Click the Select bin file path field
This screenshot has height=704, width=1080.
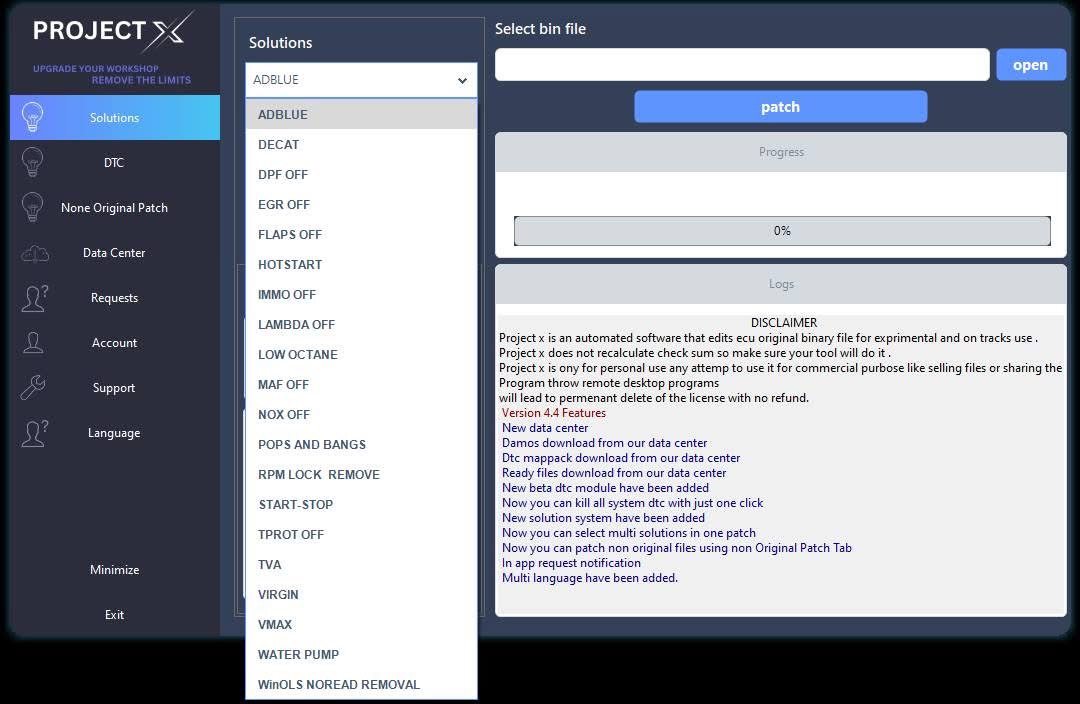tap(742, 65)
